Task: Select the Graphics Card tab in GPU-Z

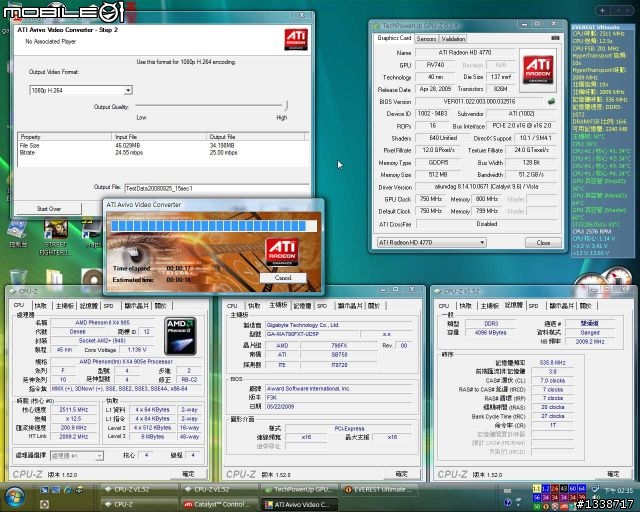Action: coord(393,38)
